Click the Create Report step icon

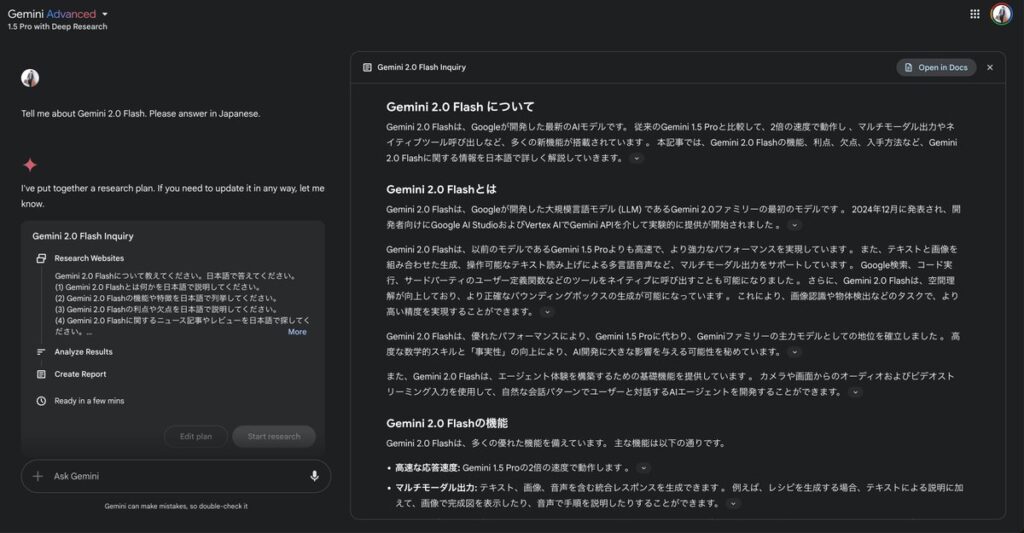(41, 374)
